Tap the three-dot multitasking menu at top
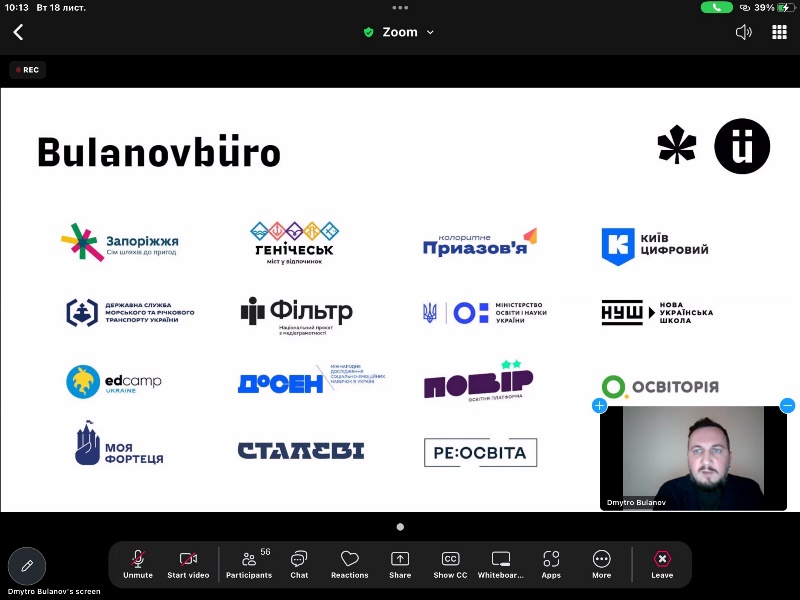Image resolution: width=800 pixels, height=600 pixels. [400, 8]
